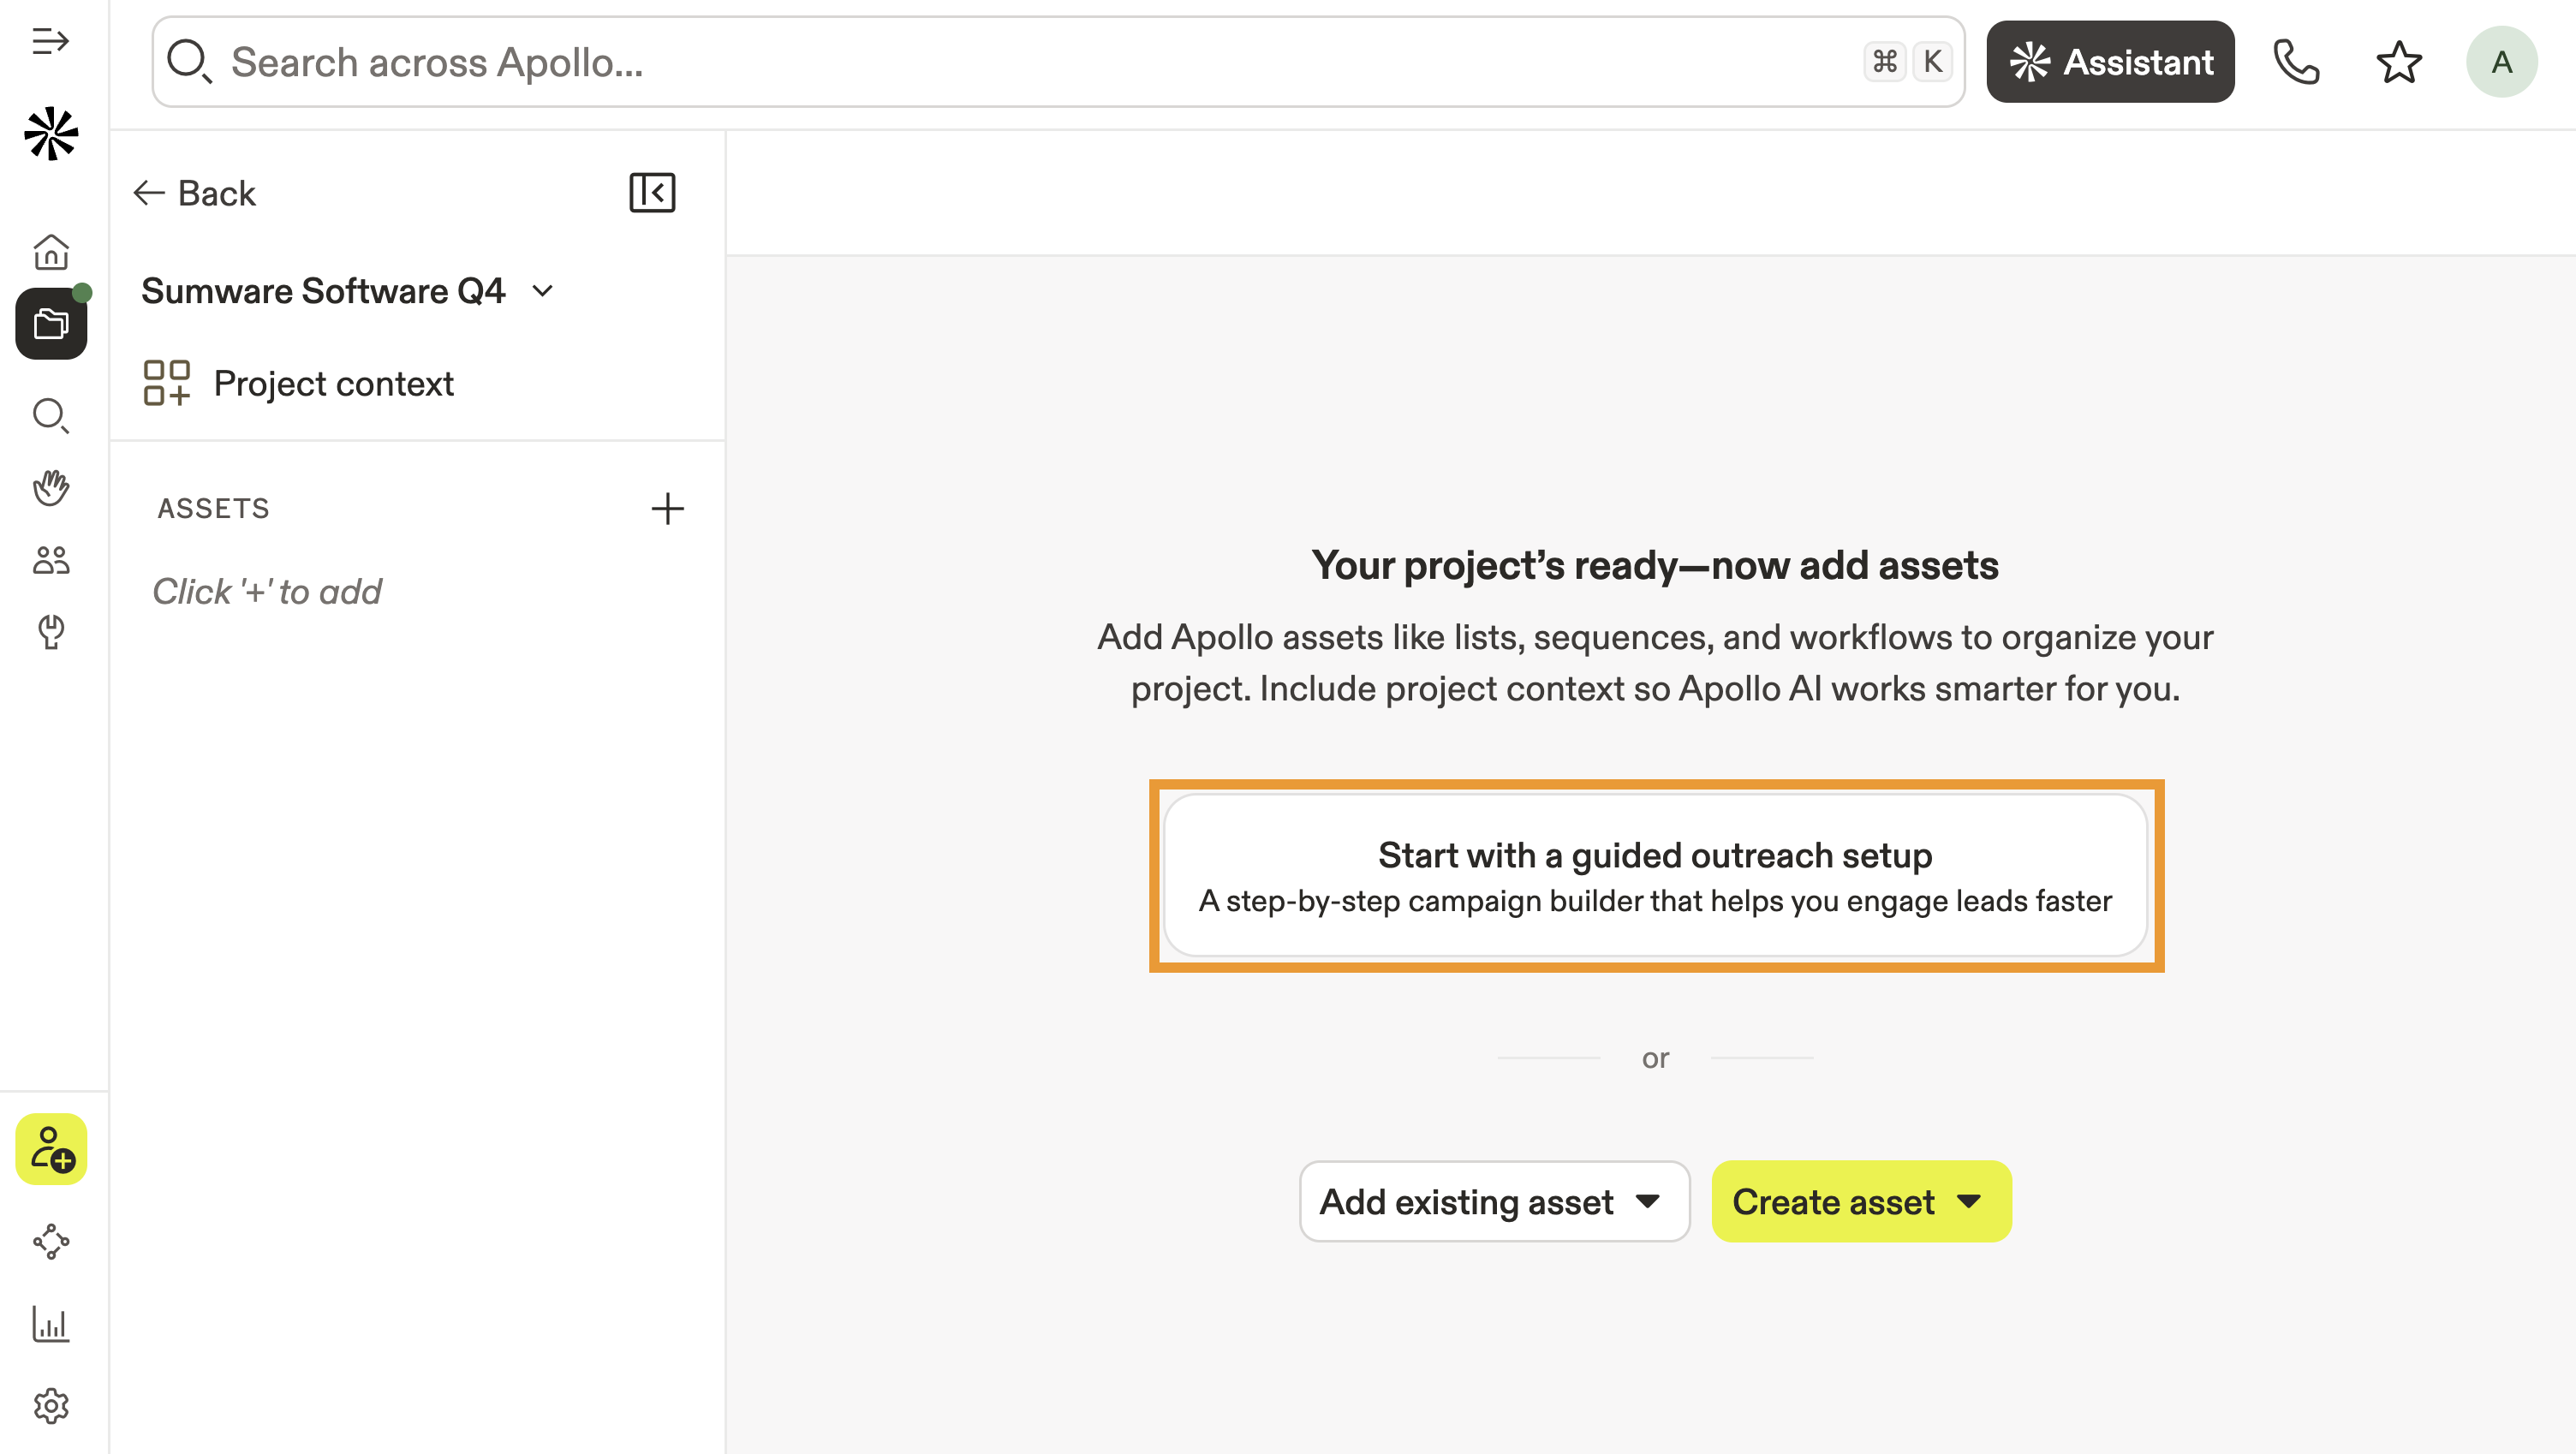Click the Apollo logo icon
Image resolution: width=2576 pixels, height=1454 pixels.
[x=51, y=134]
